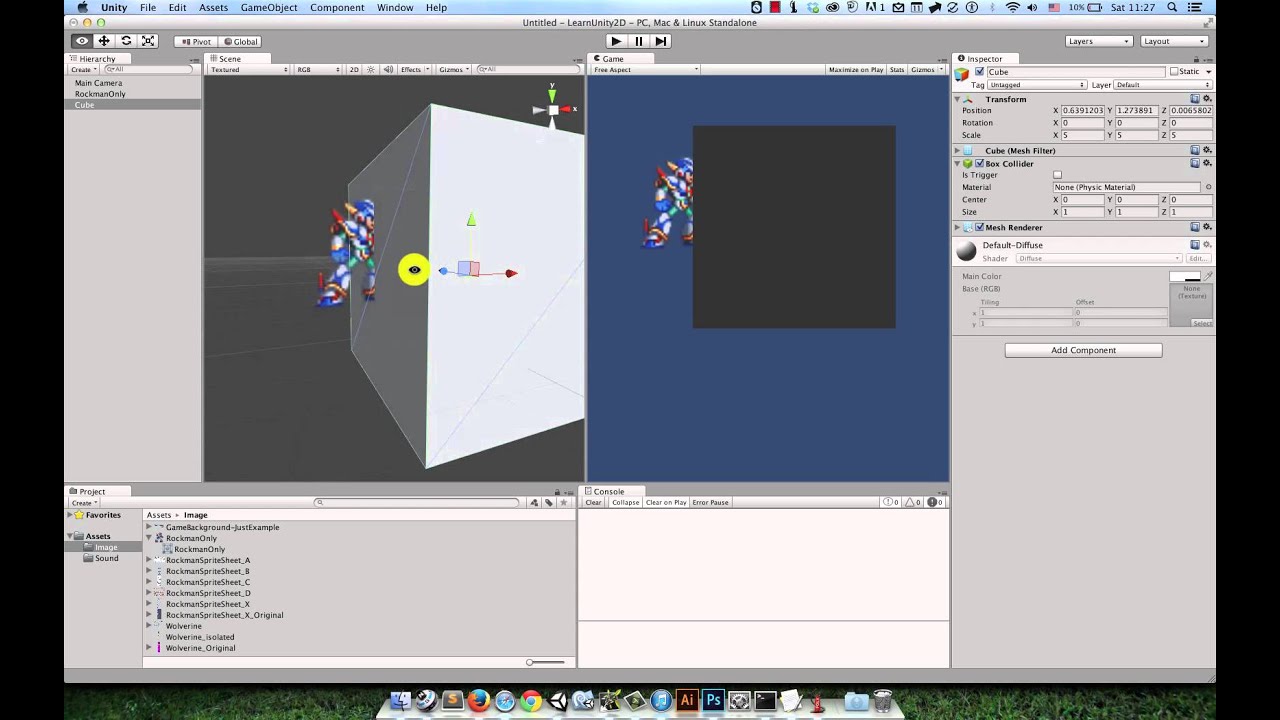Toggle Maximize on Play in Game view
Viewport: 1280px width, 720px height.
856,70
